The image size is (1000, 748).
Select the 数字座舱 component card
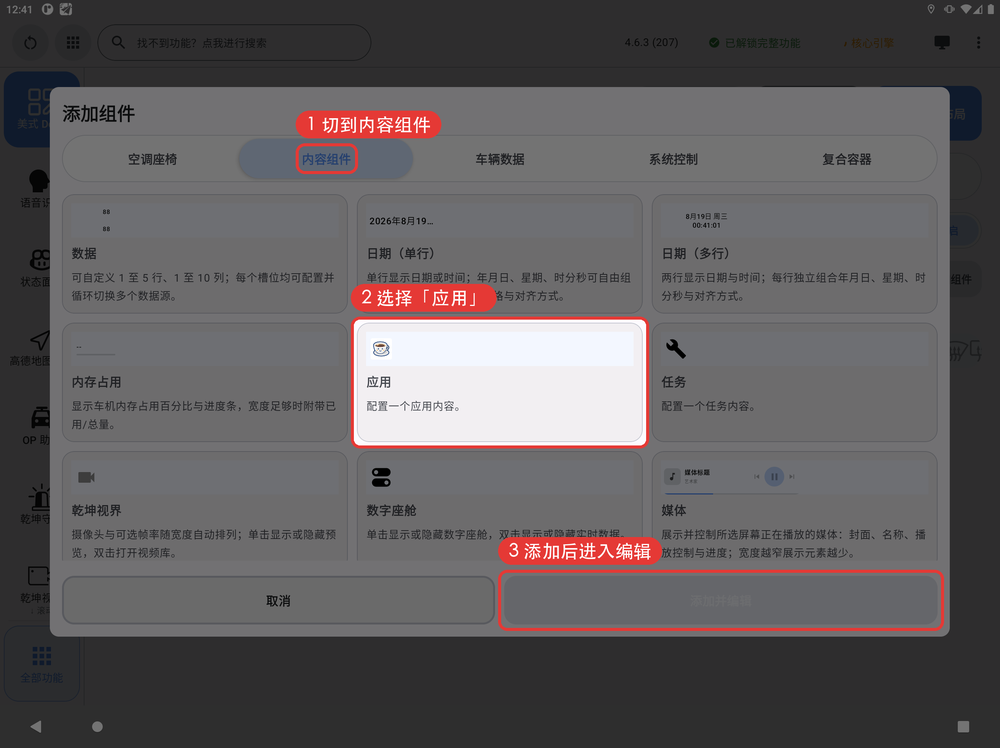(499, 506)
